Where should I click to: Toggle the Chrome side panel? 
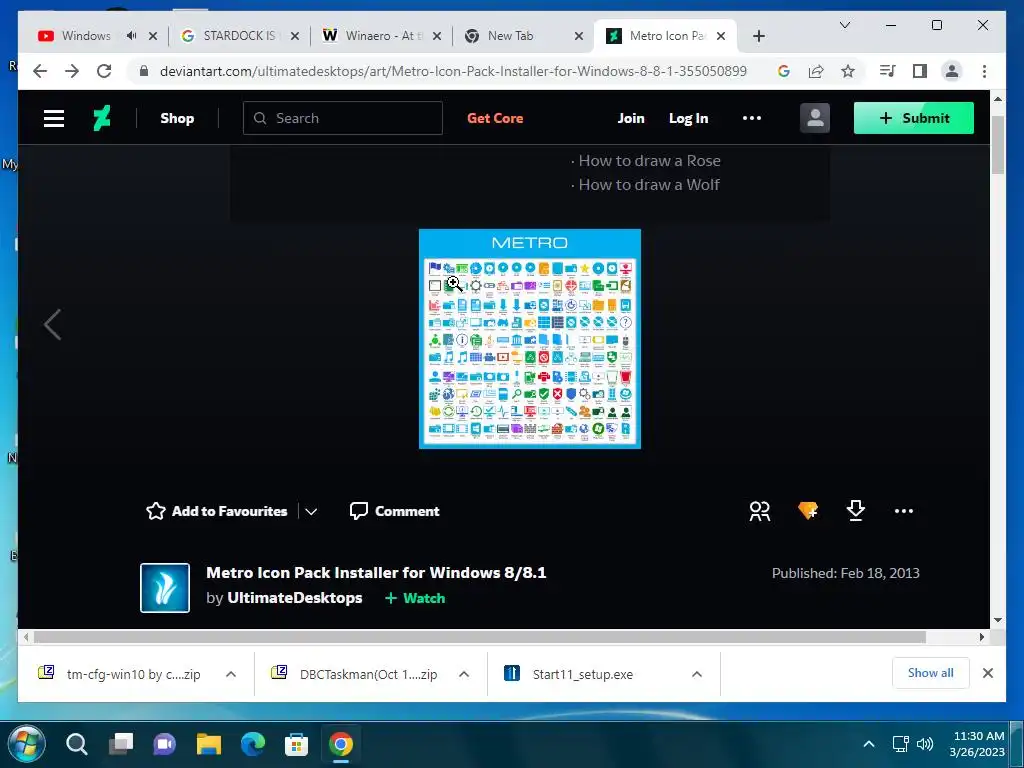pyautogui.click(x=920, y=71)
